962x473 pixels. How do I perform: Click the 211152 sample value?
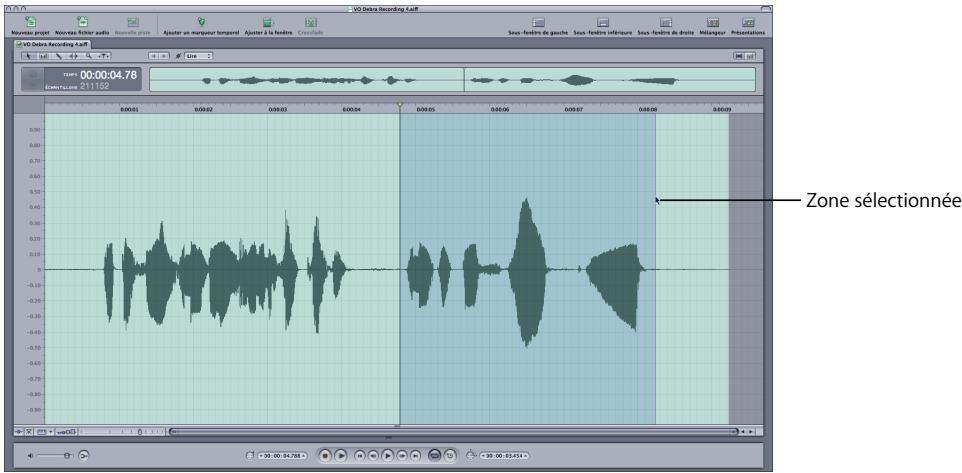[x=94, y=86]
